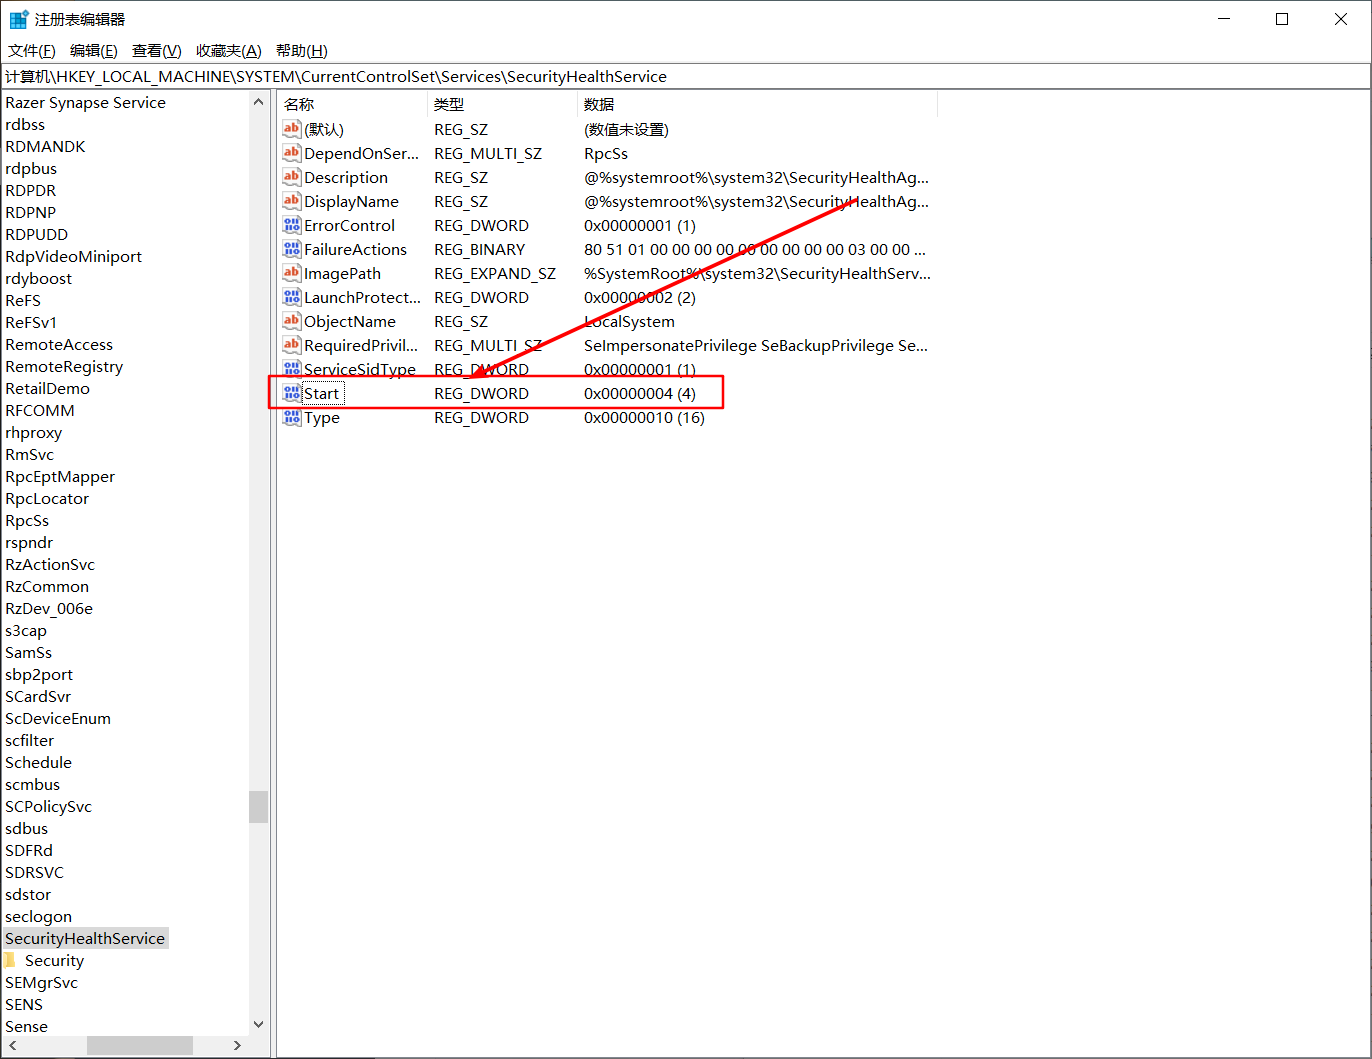1372x1059 pixels.
Task: Select the Schedule key
Action: [x=38, y=762]
